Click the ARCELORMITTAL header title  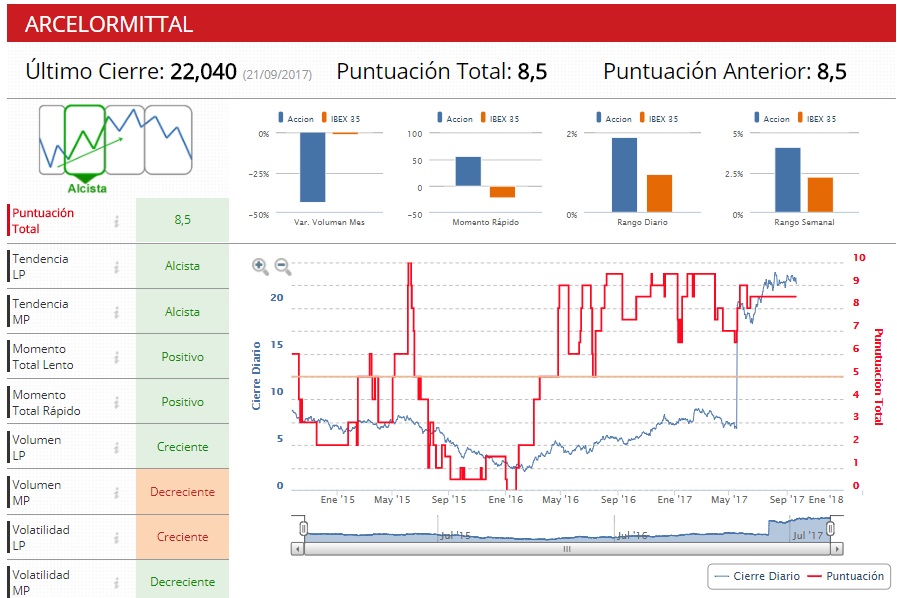tap(109, 24)
